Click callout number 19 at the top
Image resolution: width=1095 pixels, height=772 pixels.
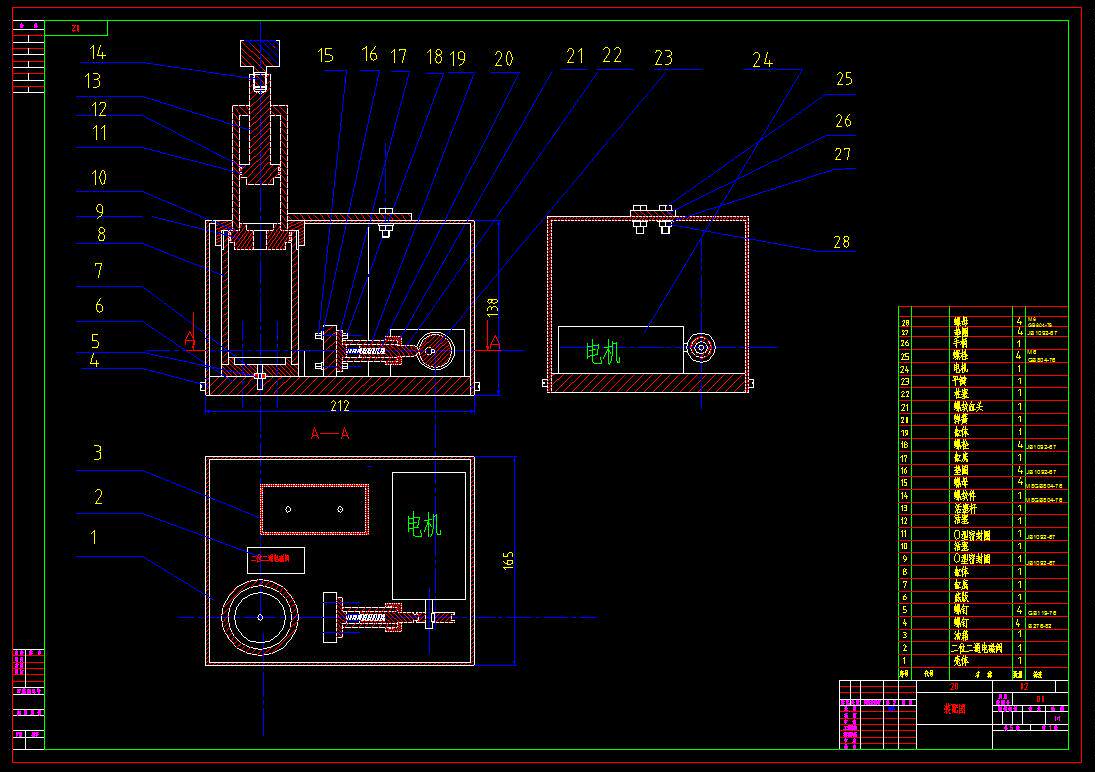pyautogui.click(x=457, y=59)
